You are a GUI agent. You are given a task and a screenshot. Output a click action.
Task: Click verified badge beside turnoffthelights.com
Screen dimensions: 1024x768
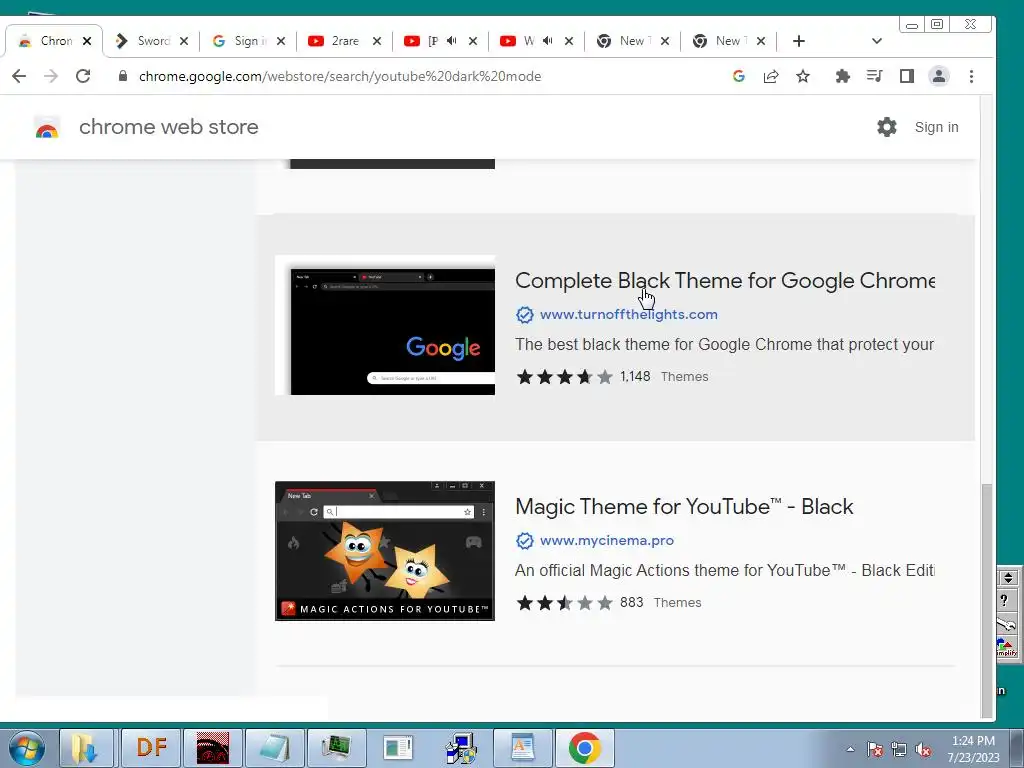[524, 315]
